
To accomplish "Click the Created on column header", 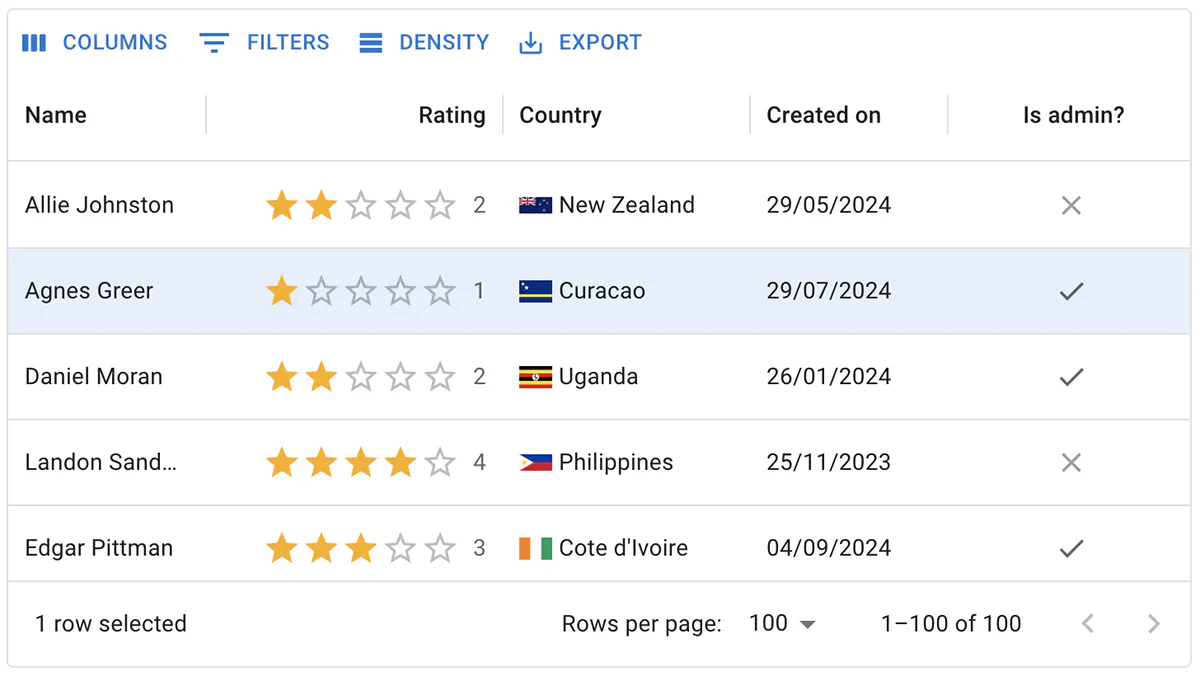I will pyautogui.click(x=823, y=115).
